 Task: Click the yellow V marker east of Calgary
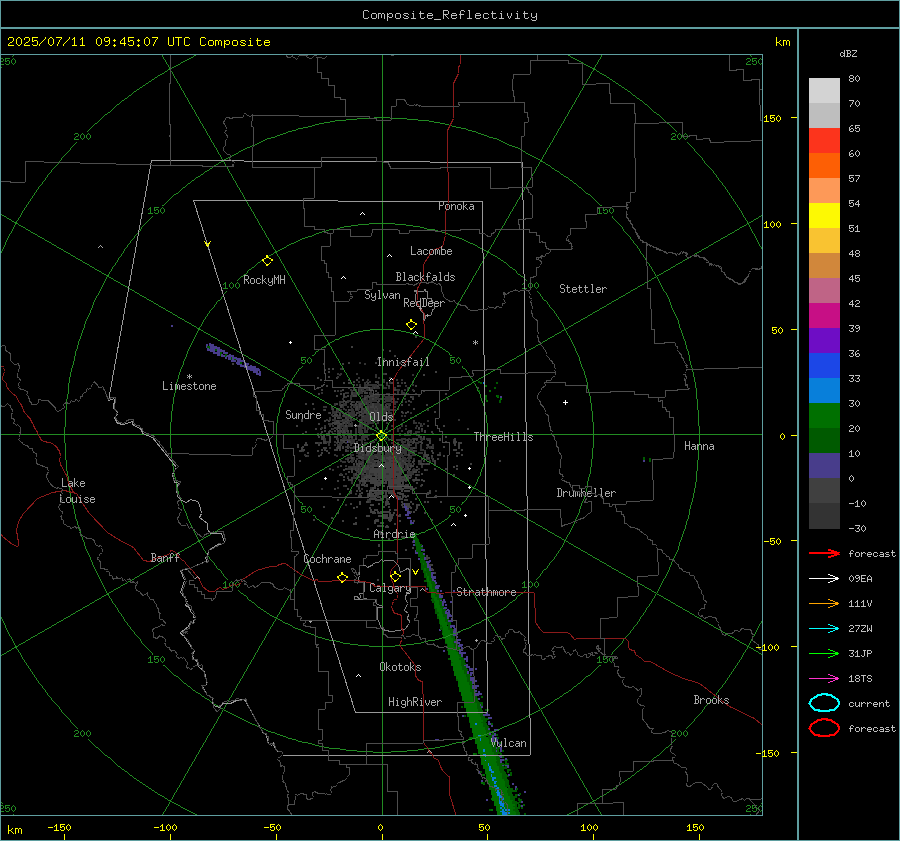tap(415, 572)
